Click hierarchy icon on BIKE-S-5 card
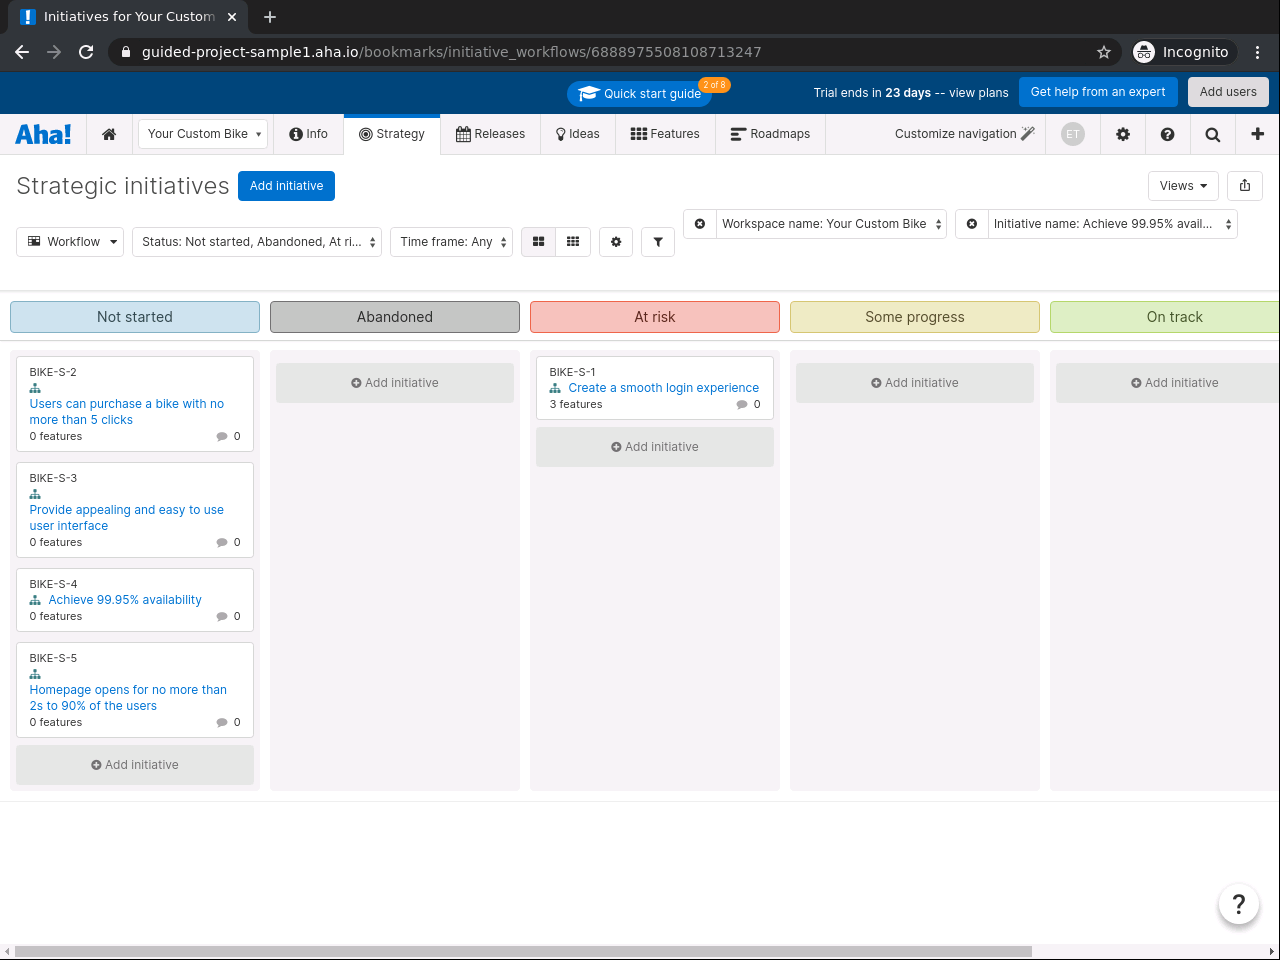This screenshot has height=960, width=1280. pos(35,674)
